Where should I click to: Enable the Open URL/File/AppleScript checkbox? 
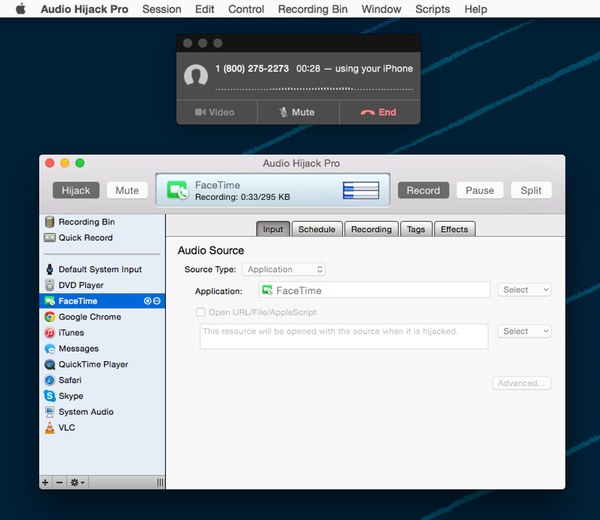(200, 312)
